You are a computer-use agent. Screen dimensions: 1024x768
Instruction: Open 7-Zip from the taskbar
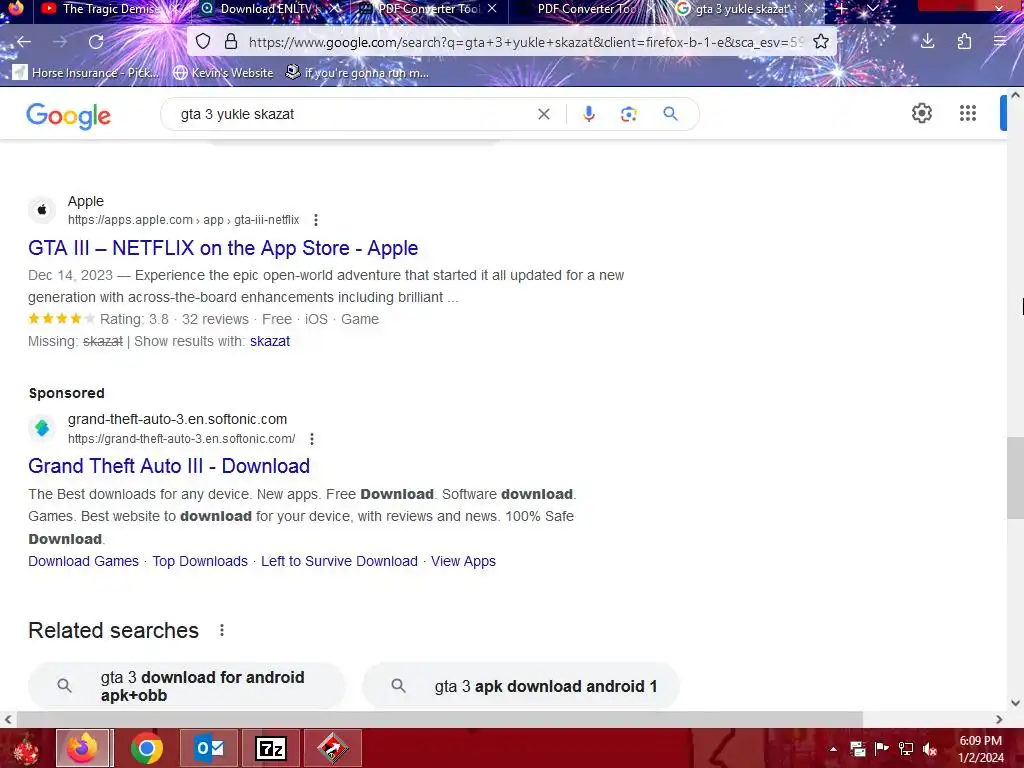point(271,748)
